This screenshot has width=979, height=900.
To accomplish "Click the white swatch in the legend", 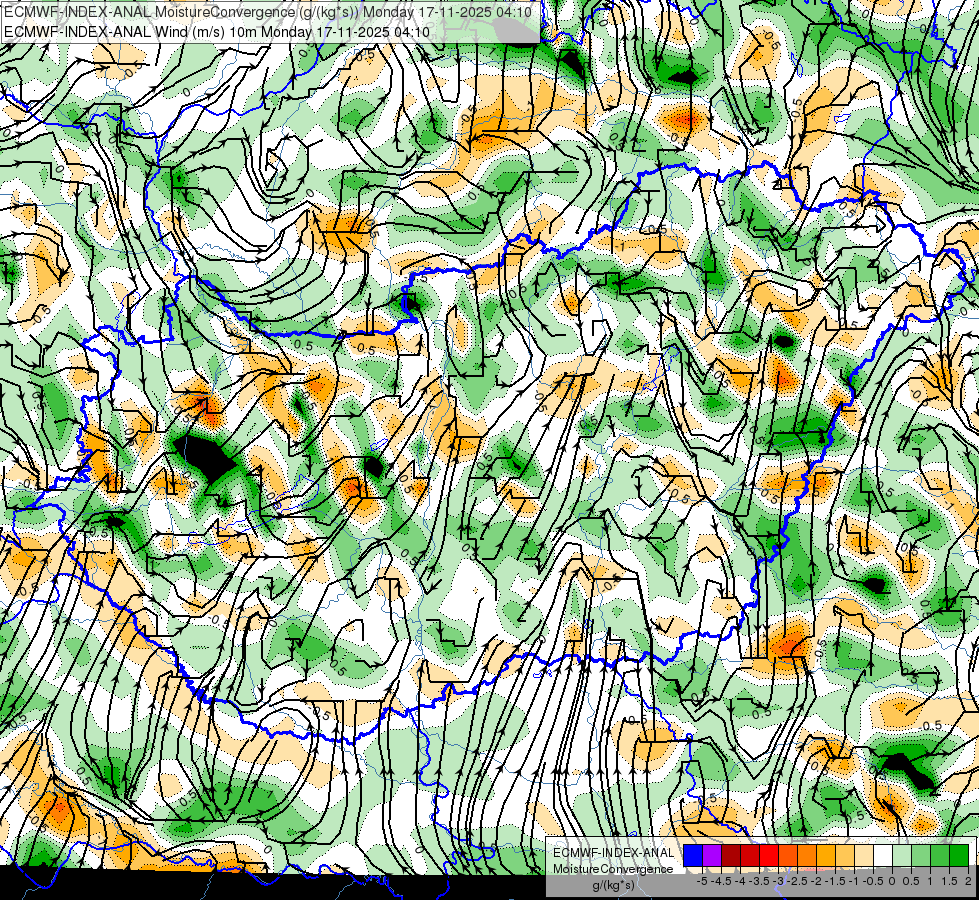I will pyautogui.click(x=883, y=856).
